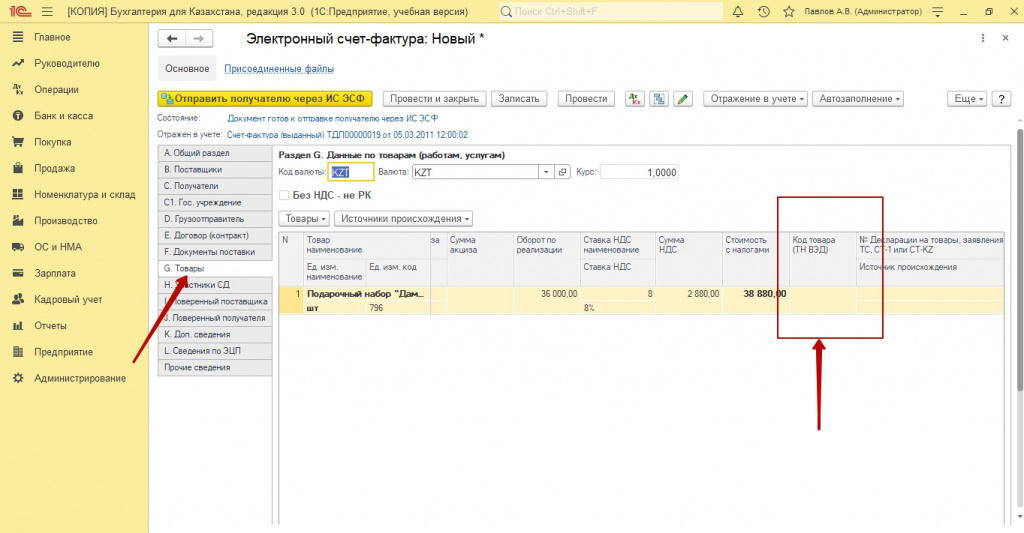Select K. Доп. сведения tab
This screenshot has height=533, width=1024.
pos(215,334)
